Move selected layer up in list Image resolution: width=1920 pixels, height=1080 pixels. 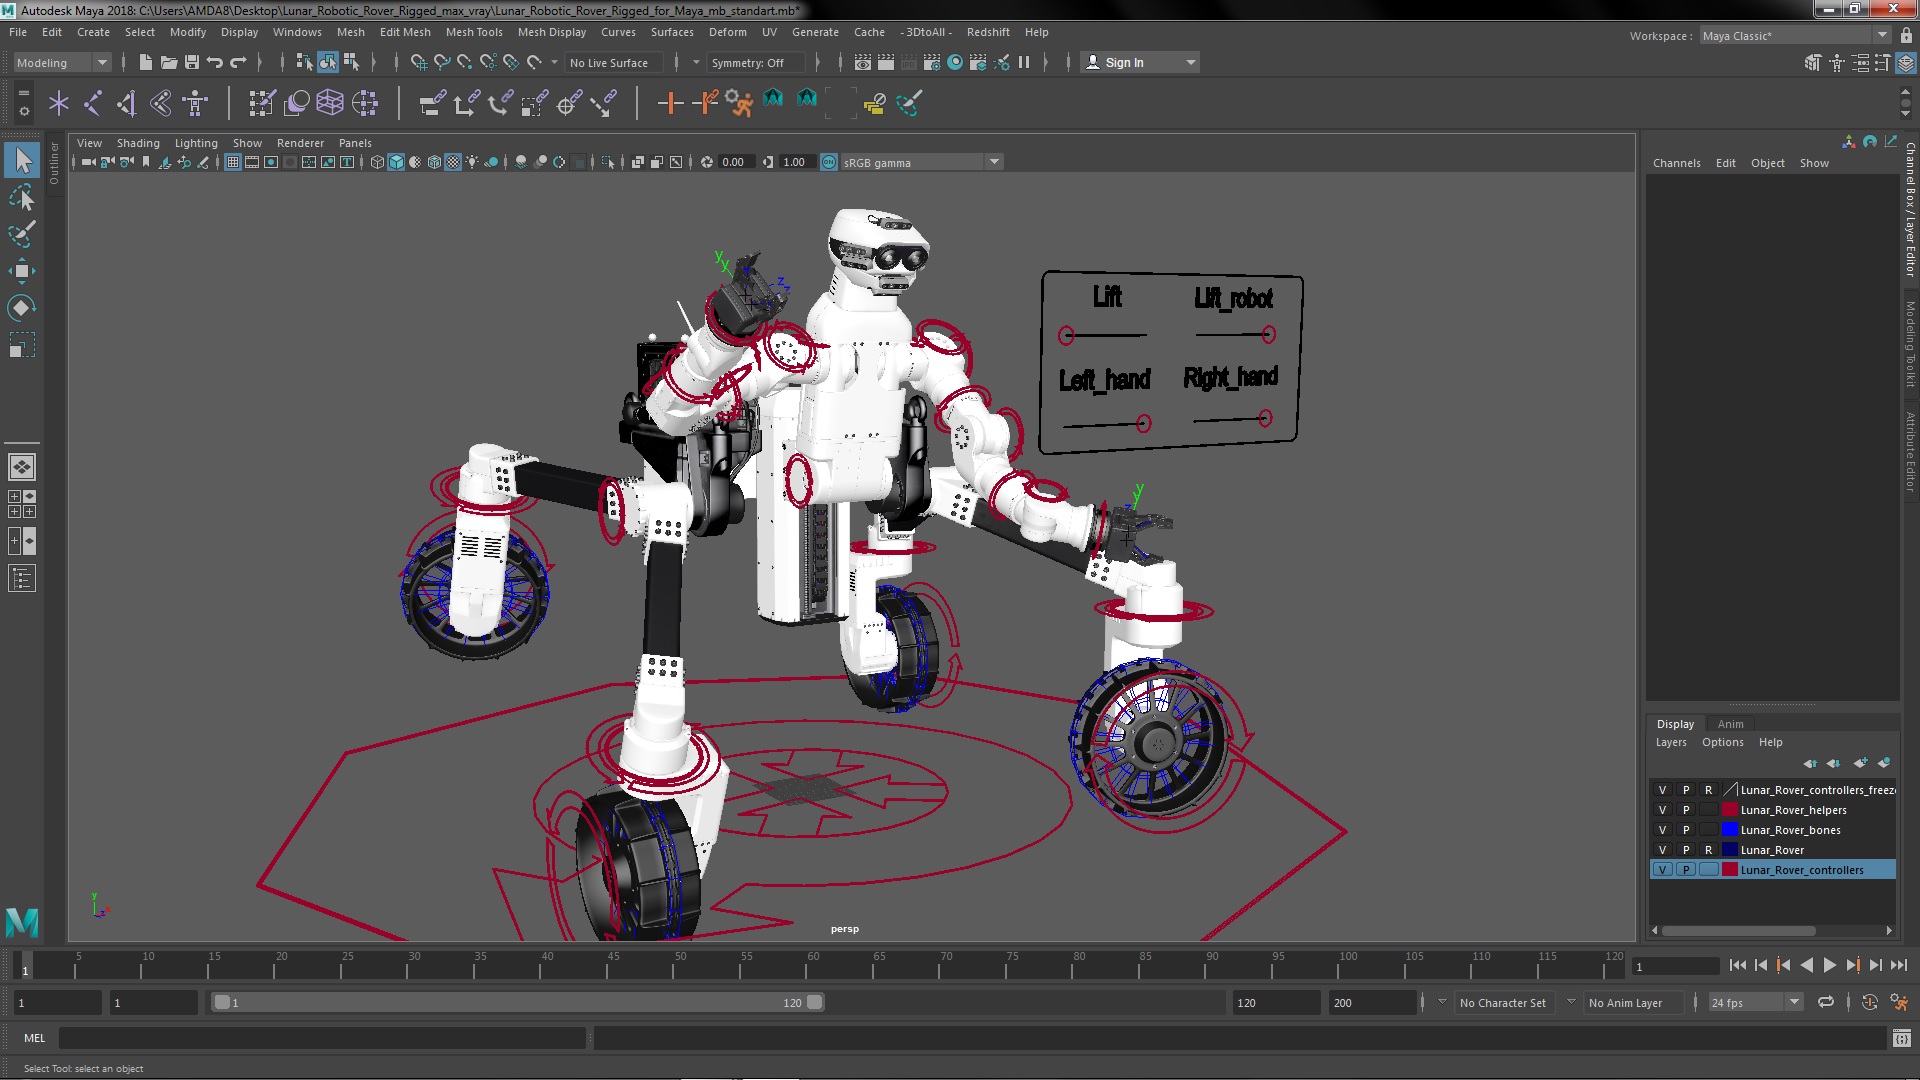[1810, 763]
